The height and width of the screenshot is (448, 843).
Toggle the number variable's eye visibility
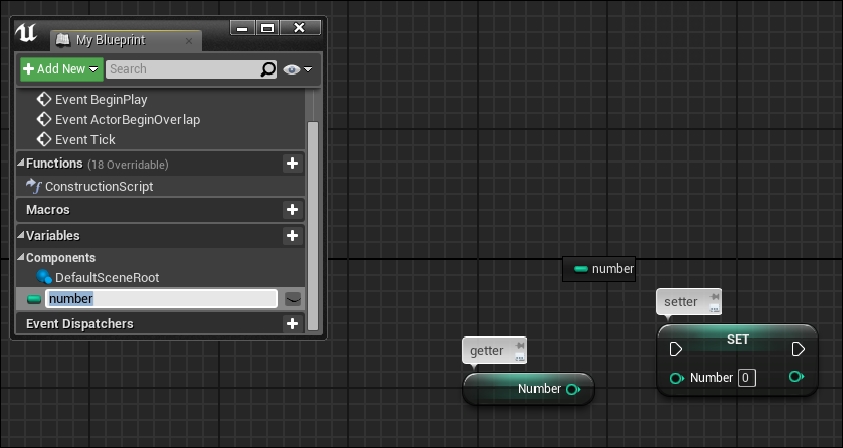[x=292, y=299]
